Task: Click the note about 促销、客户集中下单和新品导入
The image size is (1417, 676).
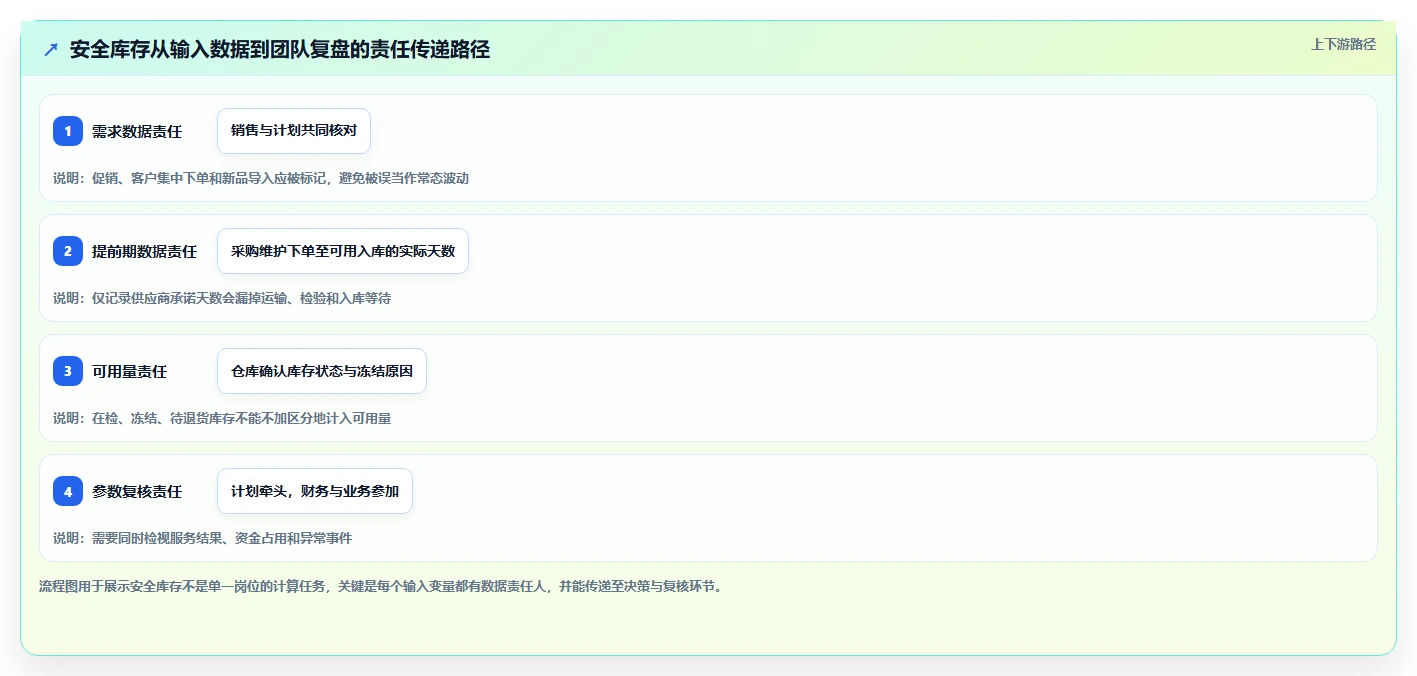Action: point(261,178)
